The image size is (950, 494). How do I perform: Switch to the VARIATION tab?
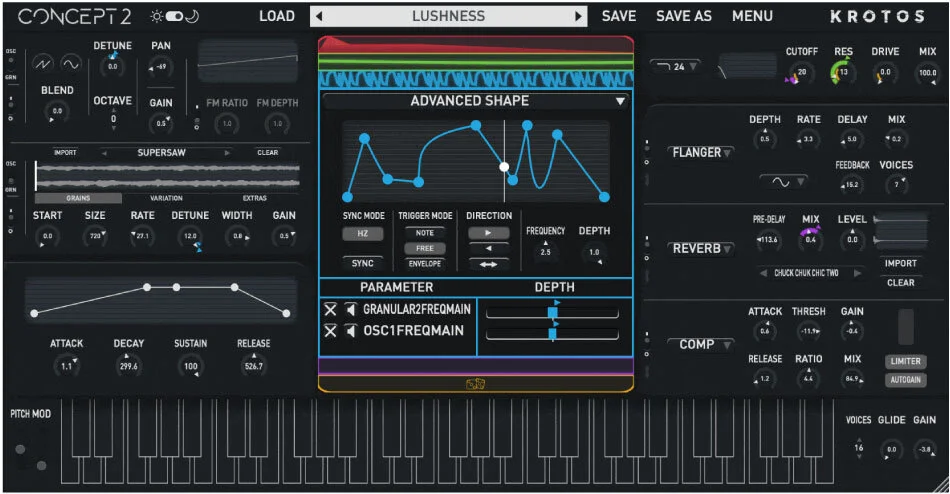point(166,198)
